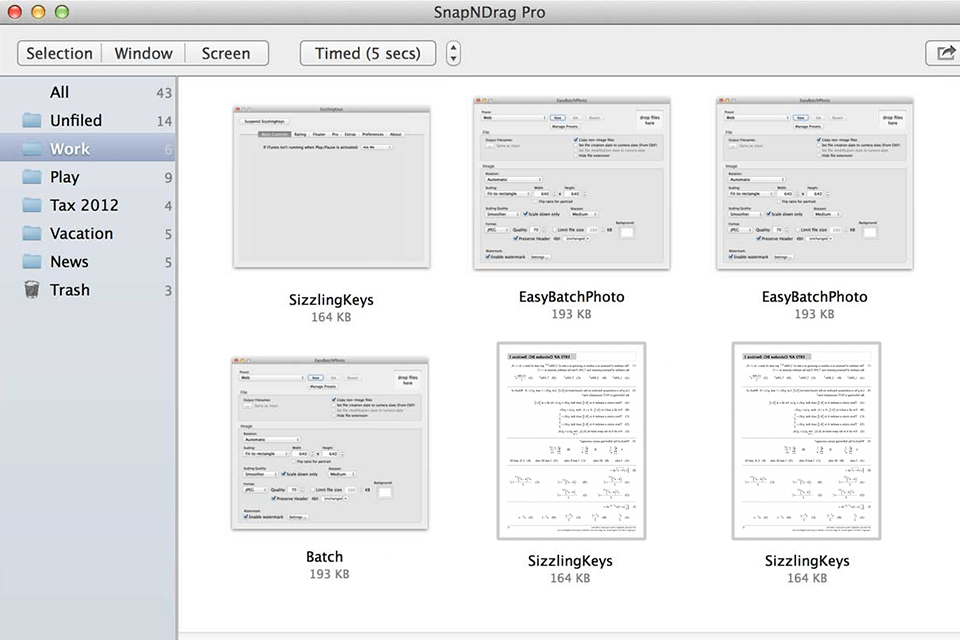This screenshot has height=640, width=960.
Task: Select the Unfiled folder icon
Action: click(x=30, y=120)
